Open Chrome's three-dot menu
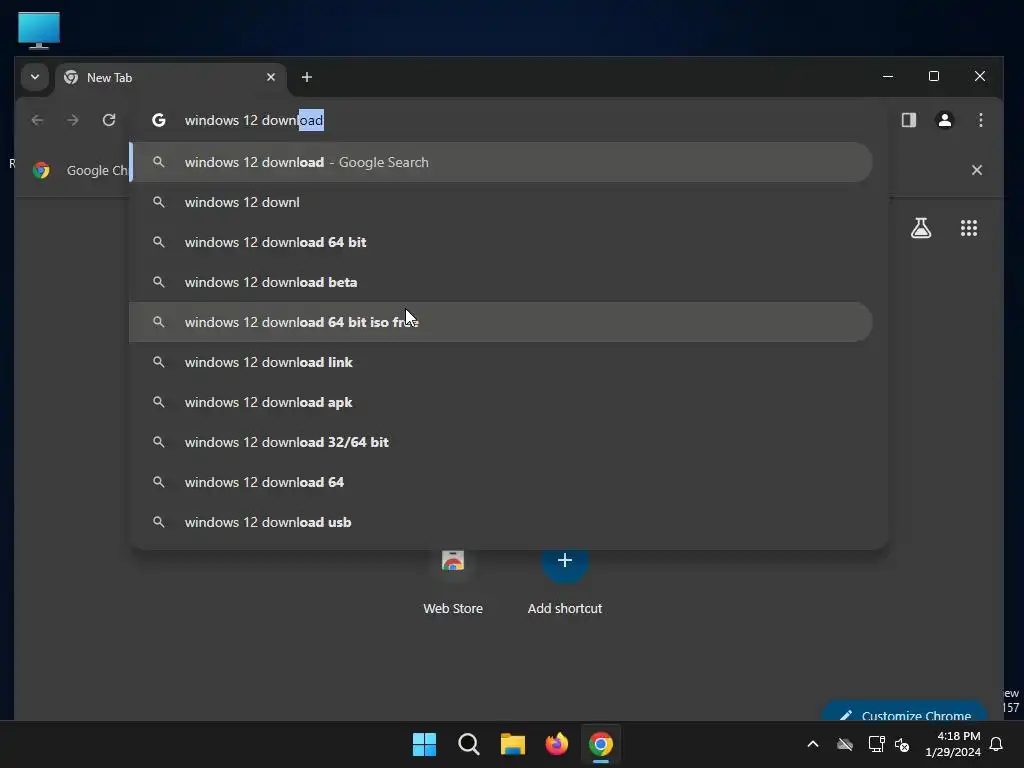This screenshot has height=768, width=1024. 981,120
